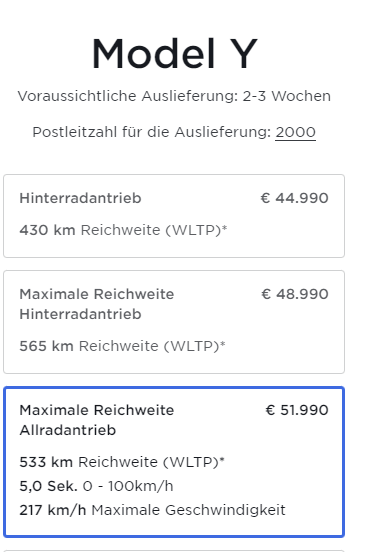Click the WLTP asterisk in the 565 km row
This screenshot has height=552, width=369.
(x=223, y=344)
